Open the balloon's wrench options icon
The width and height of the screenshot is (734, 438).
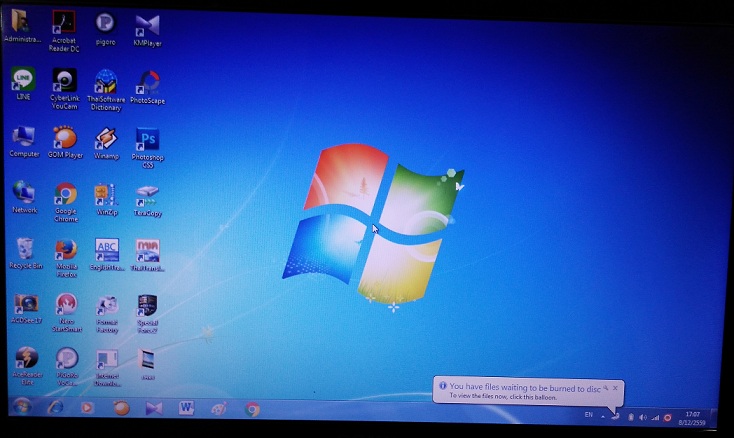pyautogui.click(x=606, y=388)
